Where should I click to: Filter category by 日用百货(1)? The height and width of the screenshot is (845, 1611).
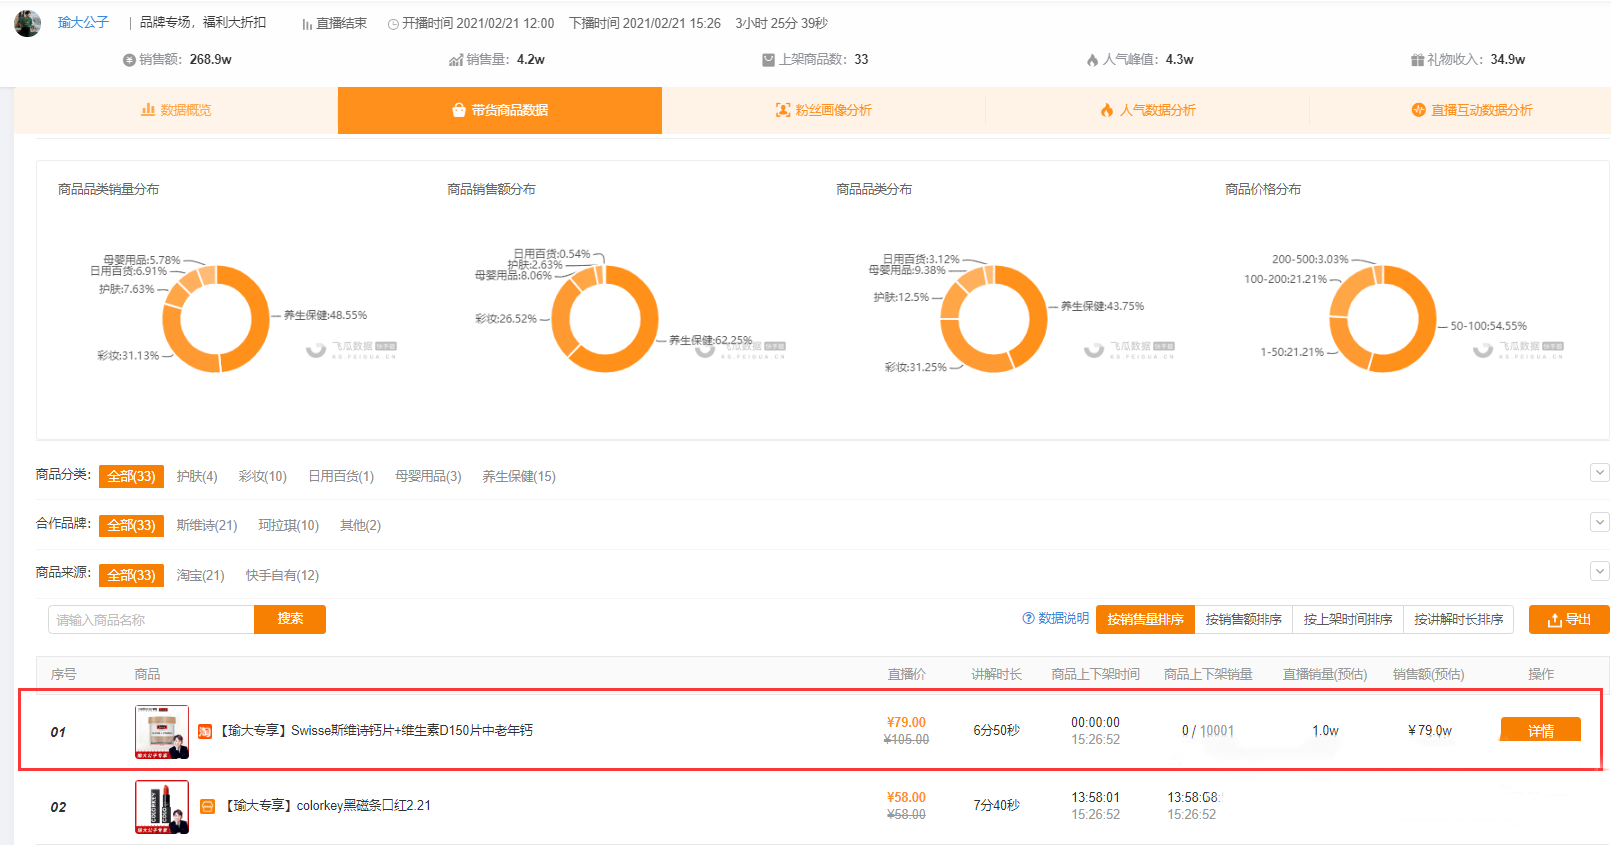pos(341,476)
